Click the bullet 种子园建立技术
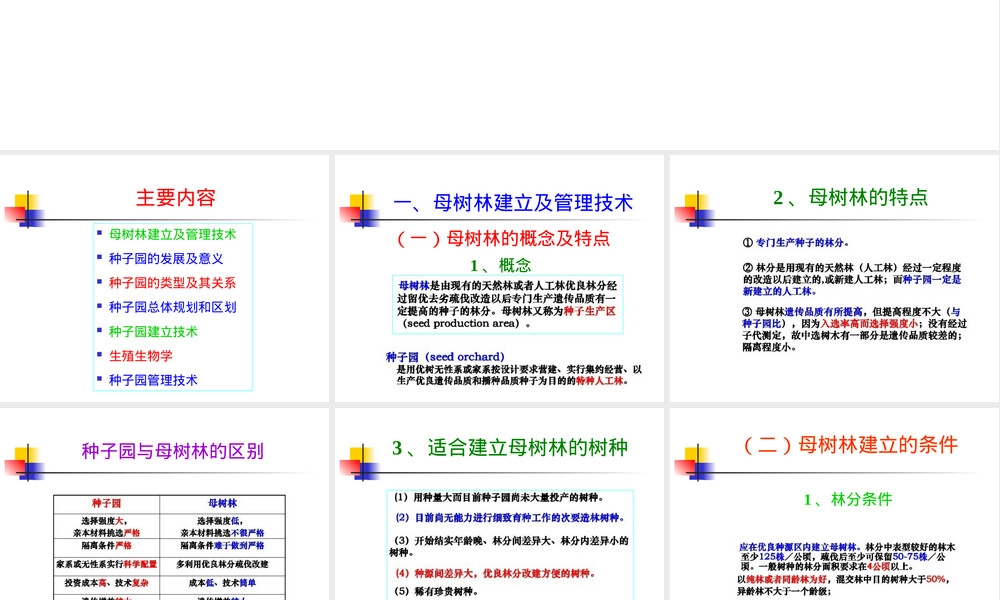Viewport: 1000px width, 600px height. 153,332
